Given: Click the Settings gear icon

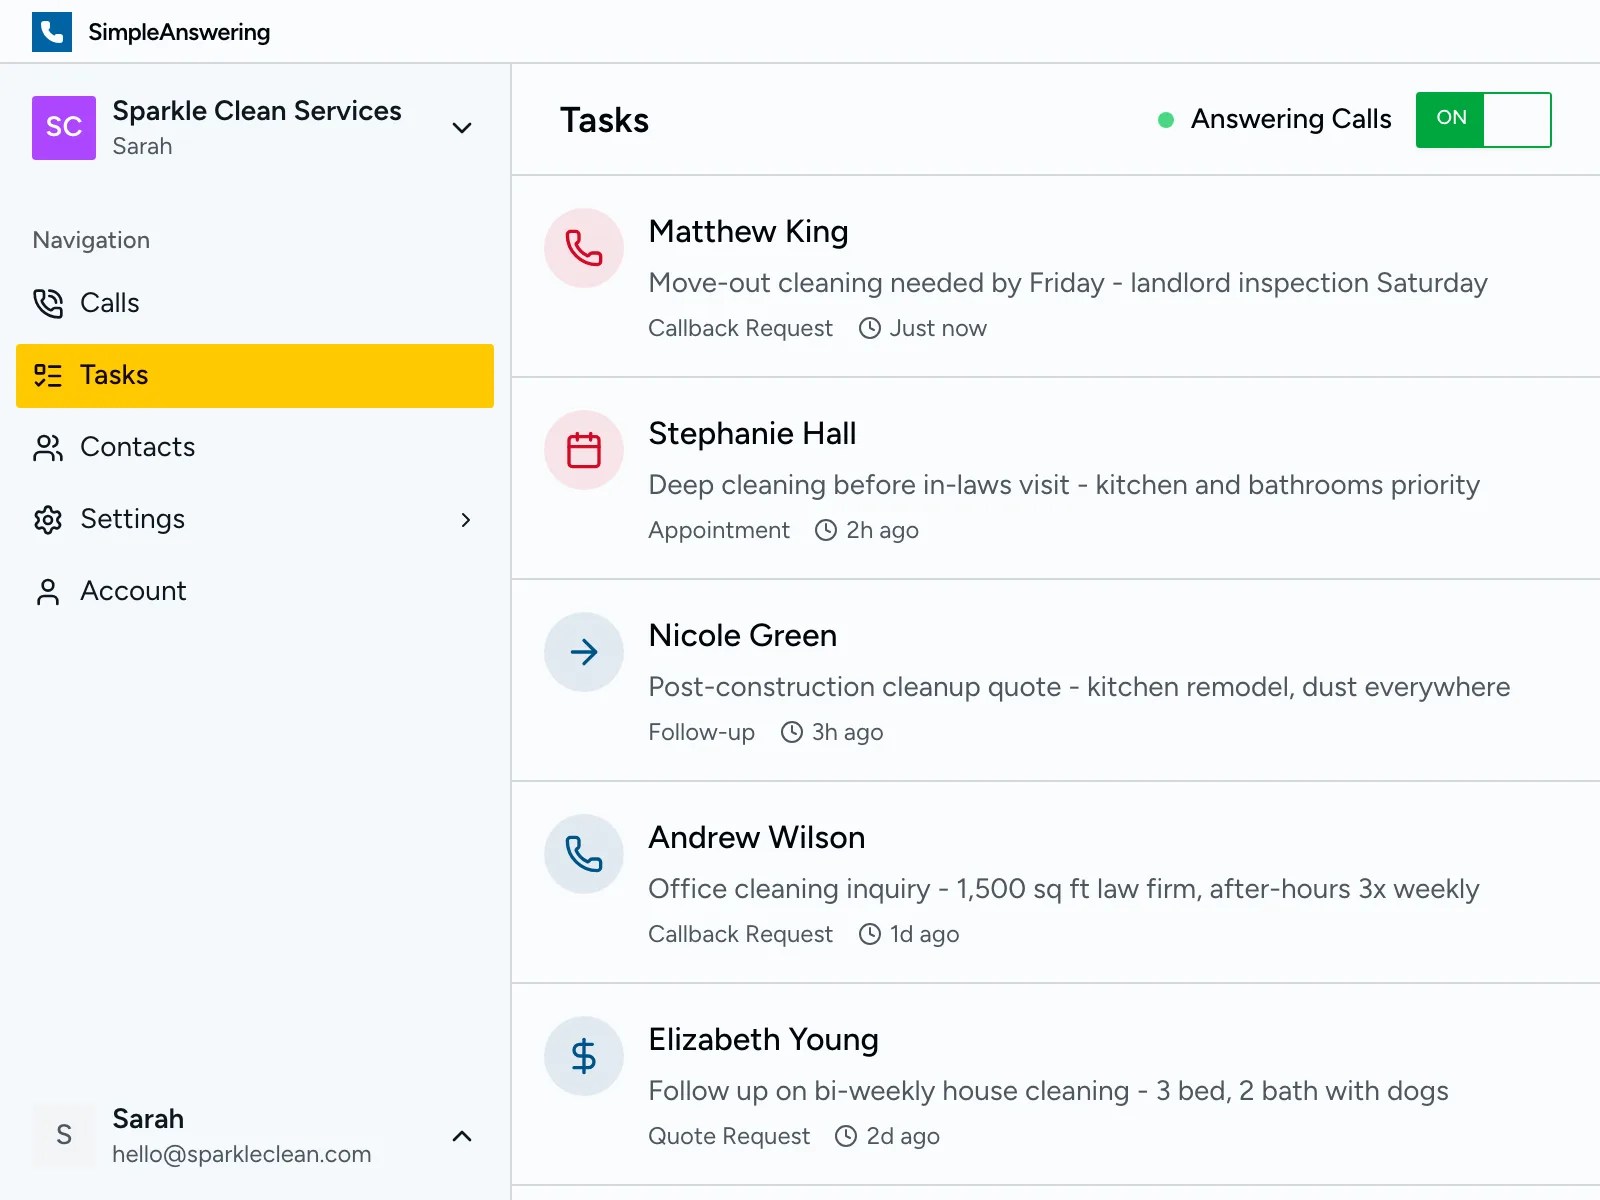Looking at the screenshot, I should (48, 519).
